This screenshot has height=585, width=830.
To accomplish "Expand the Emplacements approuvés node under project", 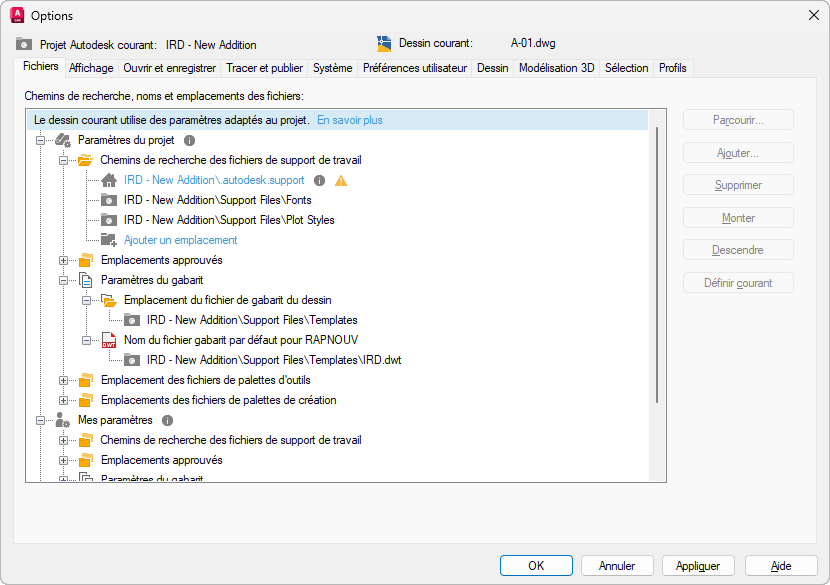I will (x=64, y=261).
